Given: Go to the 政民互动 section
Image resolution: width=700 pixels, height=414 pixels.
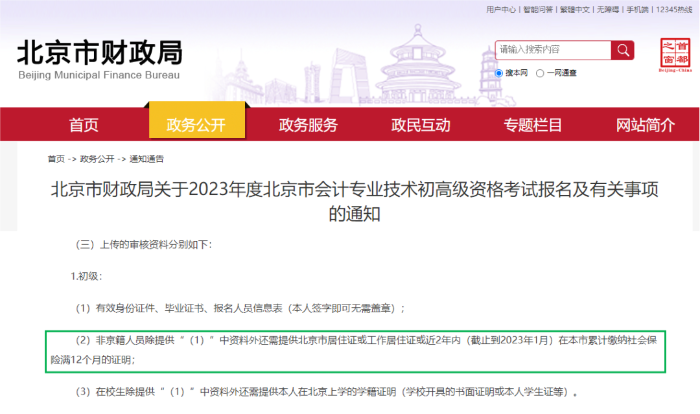Looking at the screenshot, I should (421, 125).
